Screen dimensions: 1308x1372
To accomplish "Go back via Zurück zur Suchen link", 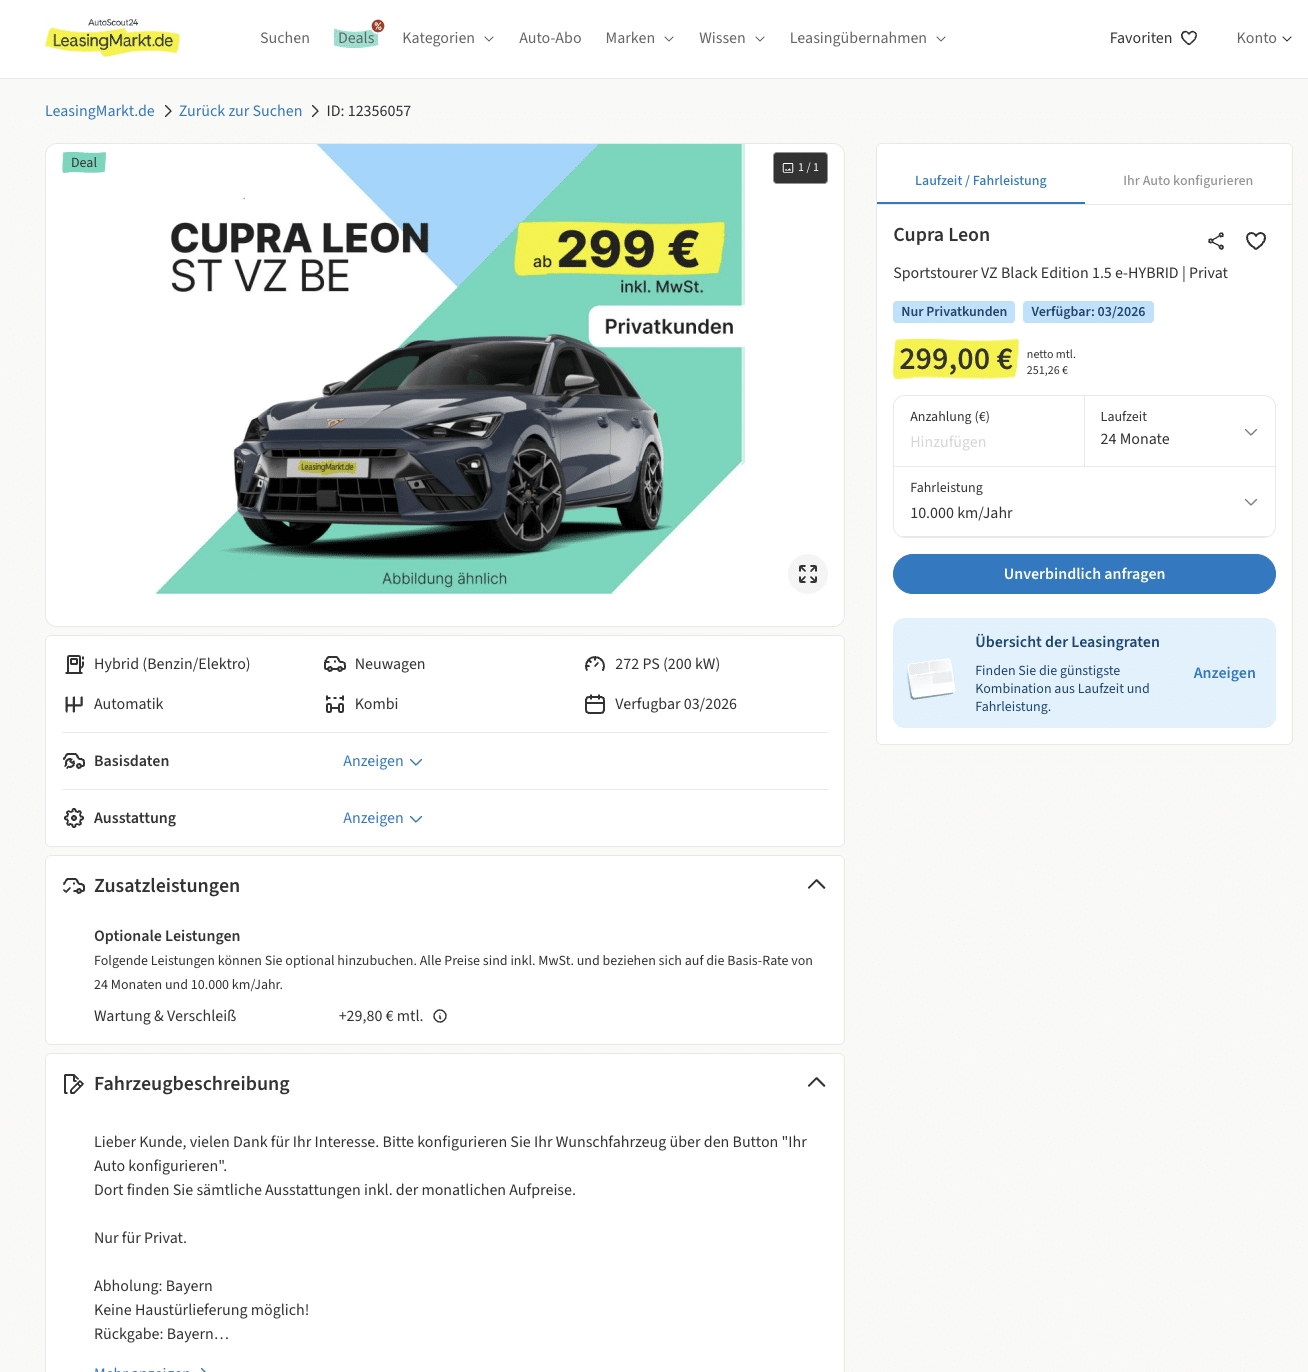I will click(240, 111).
